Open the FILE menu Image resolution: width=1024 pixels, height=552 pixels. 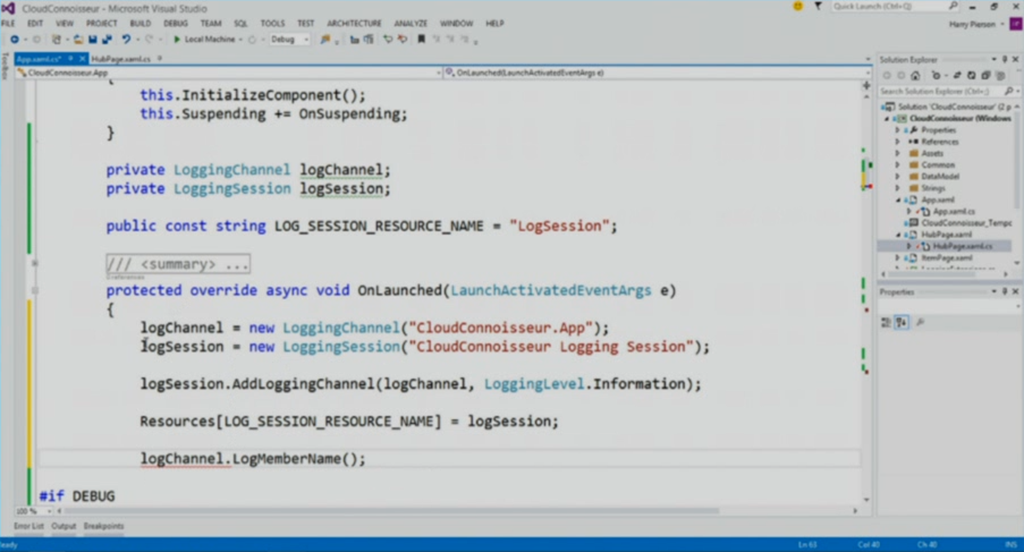coord(8,24)
